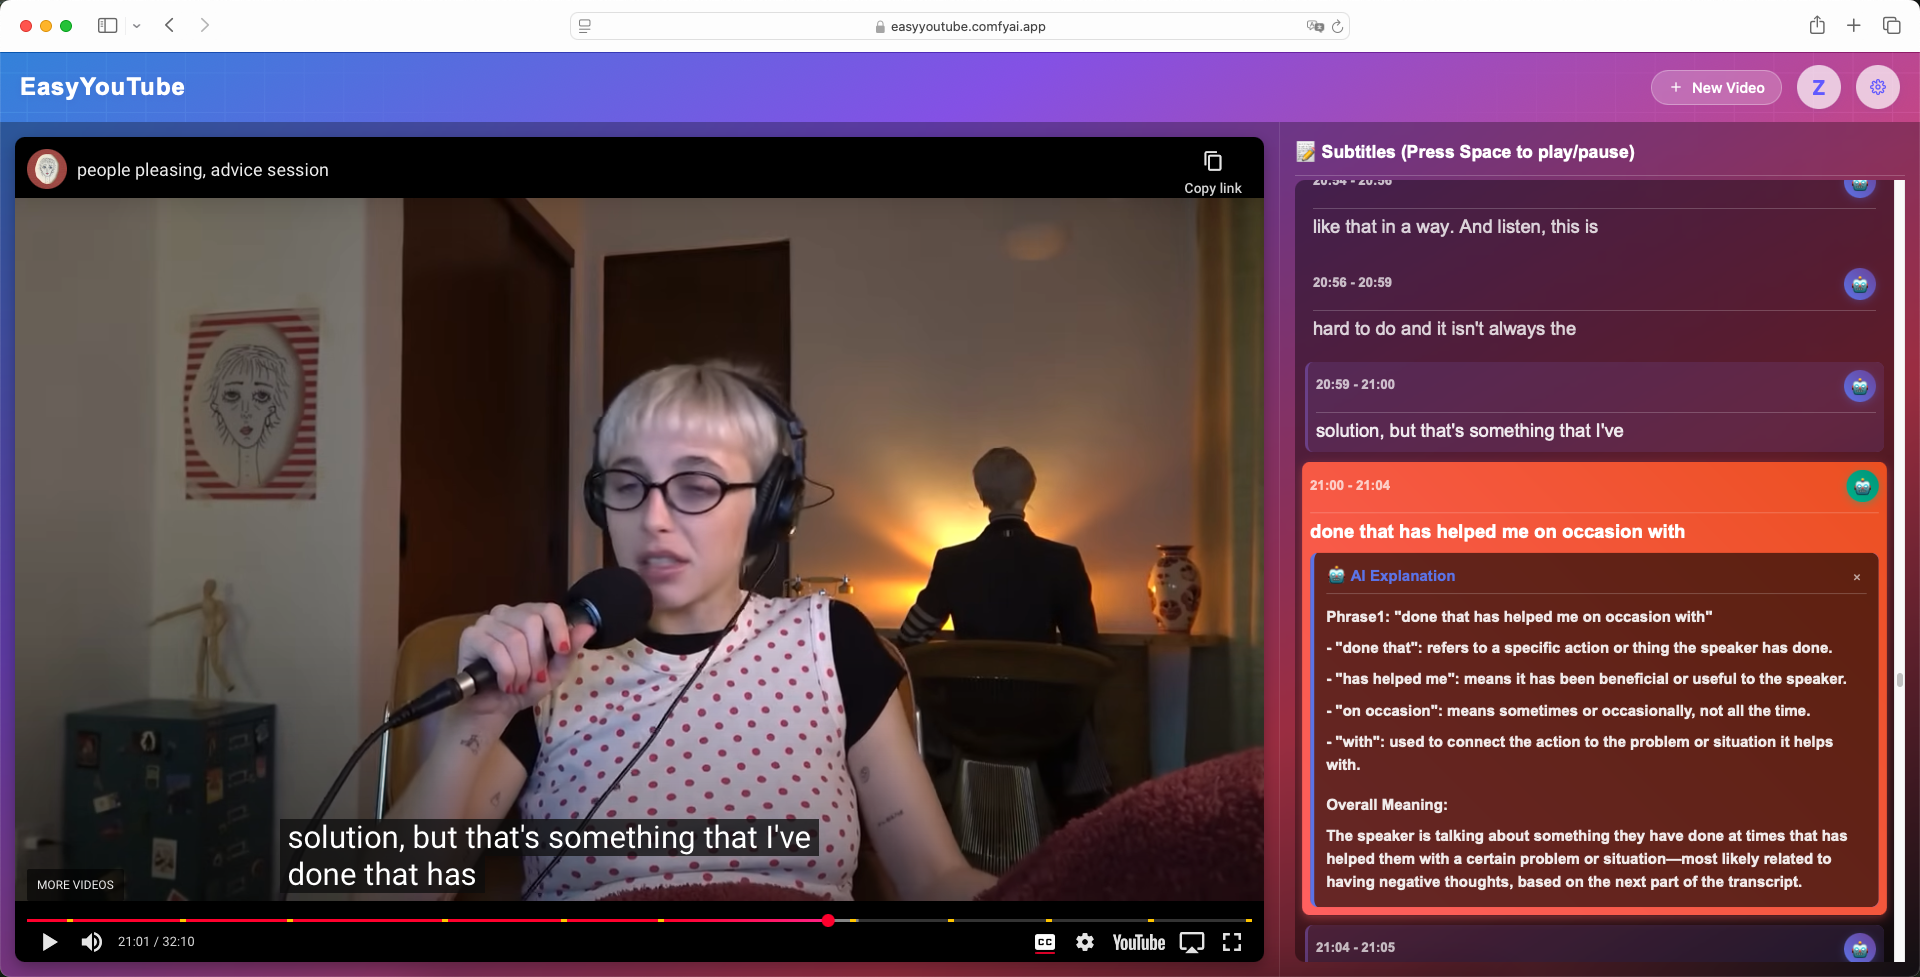Toggle AI explanation for 21:00 - 21:04 subtitle
Screen dimensions: 1920x977
(1862, 486)
